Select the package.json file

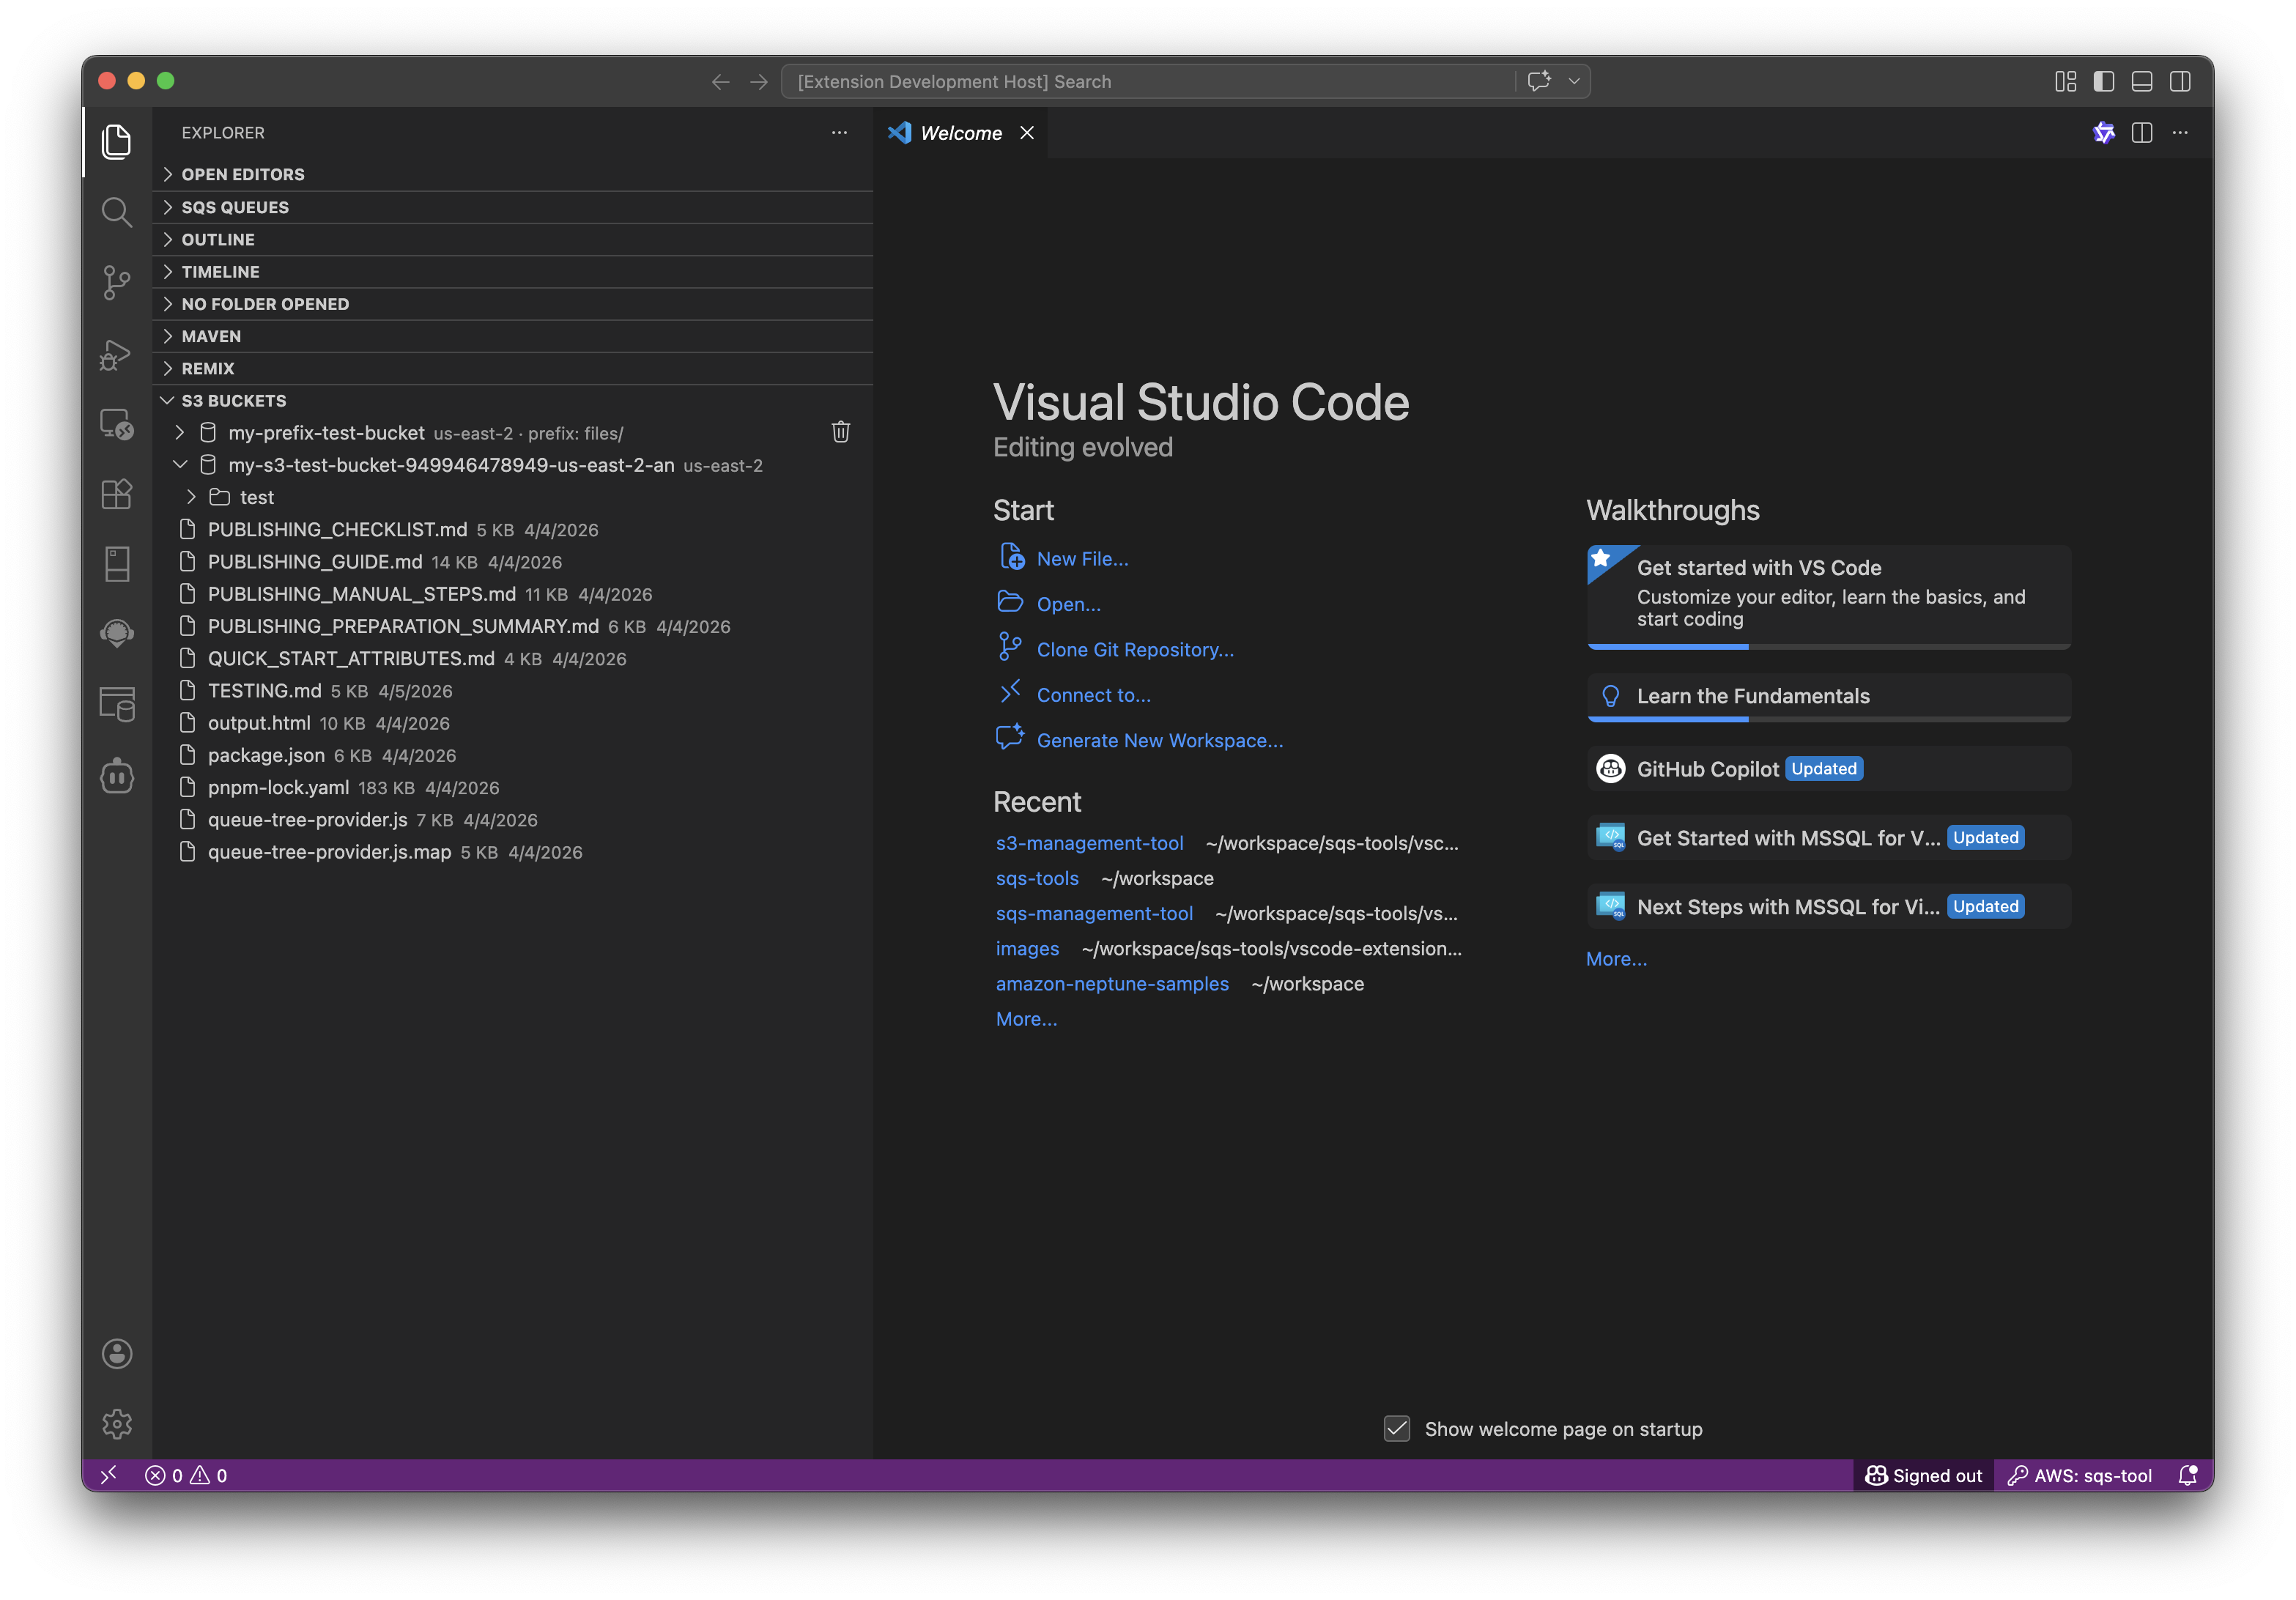click(513, 755)
